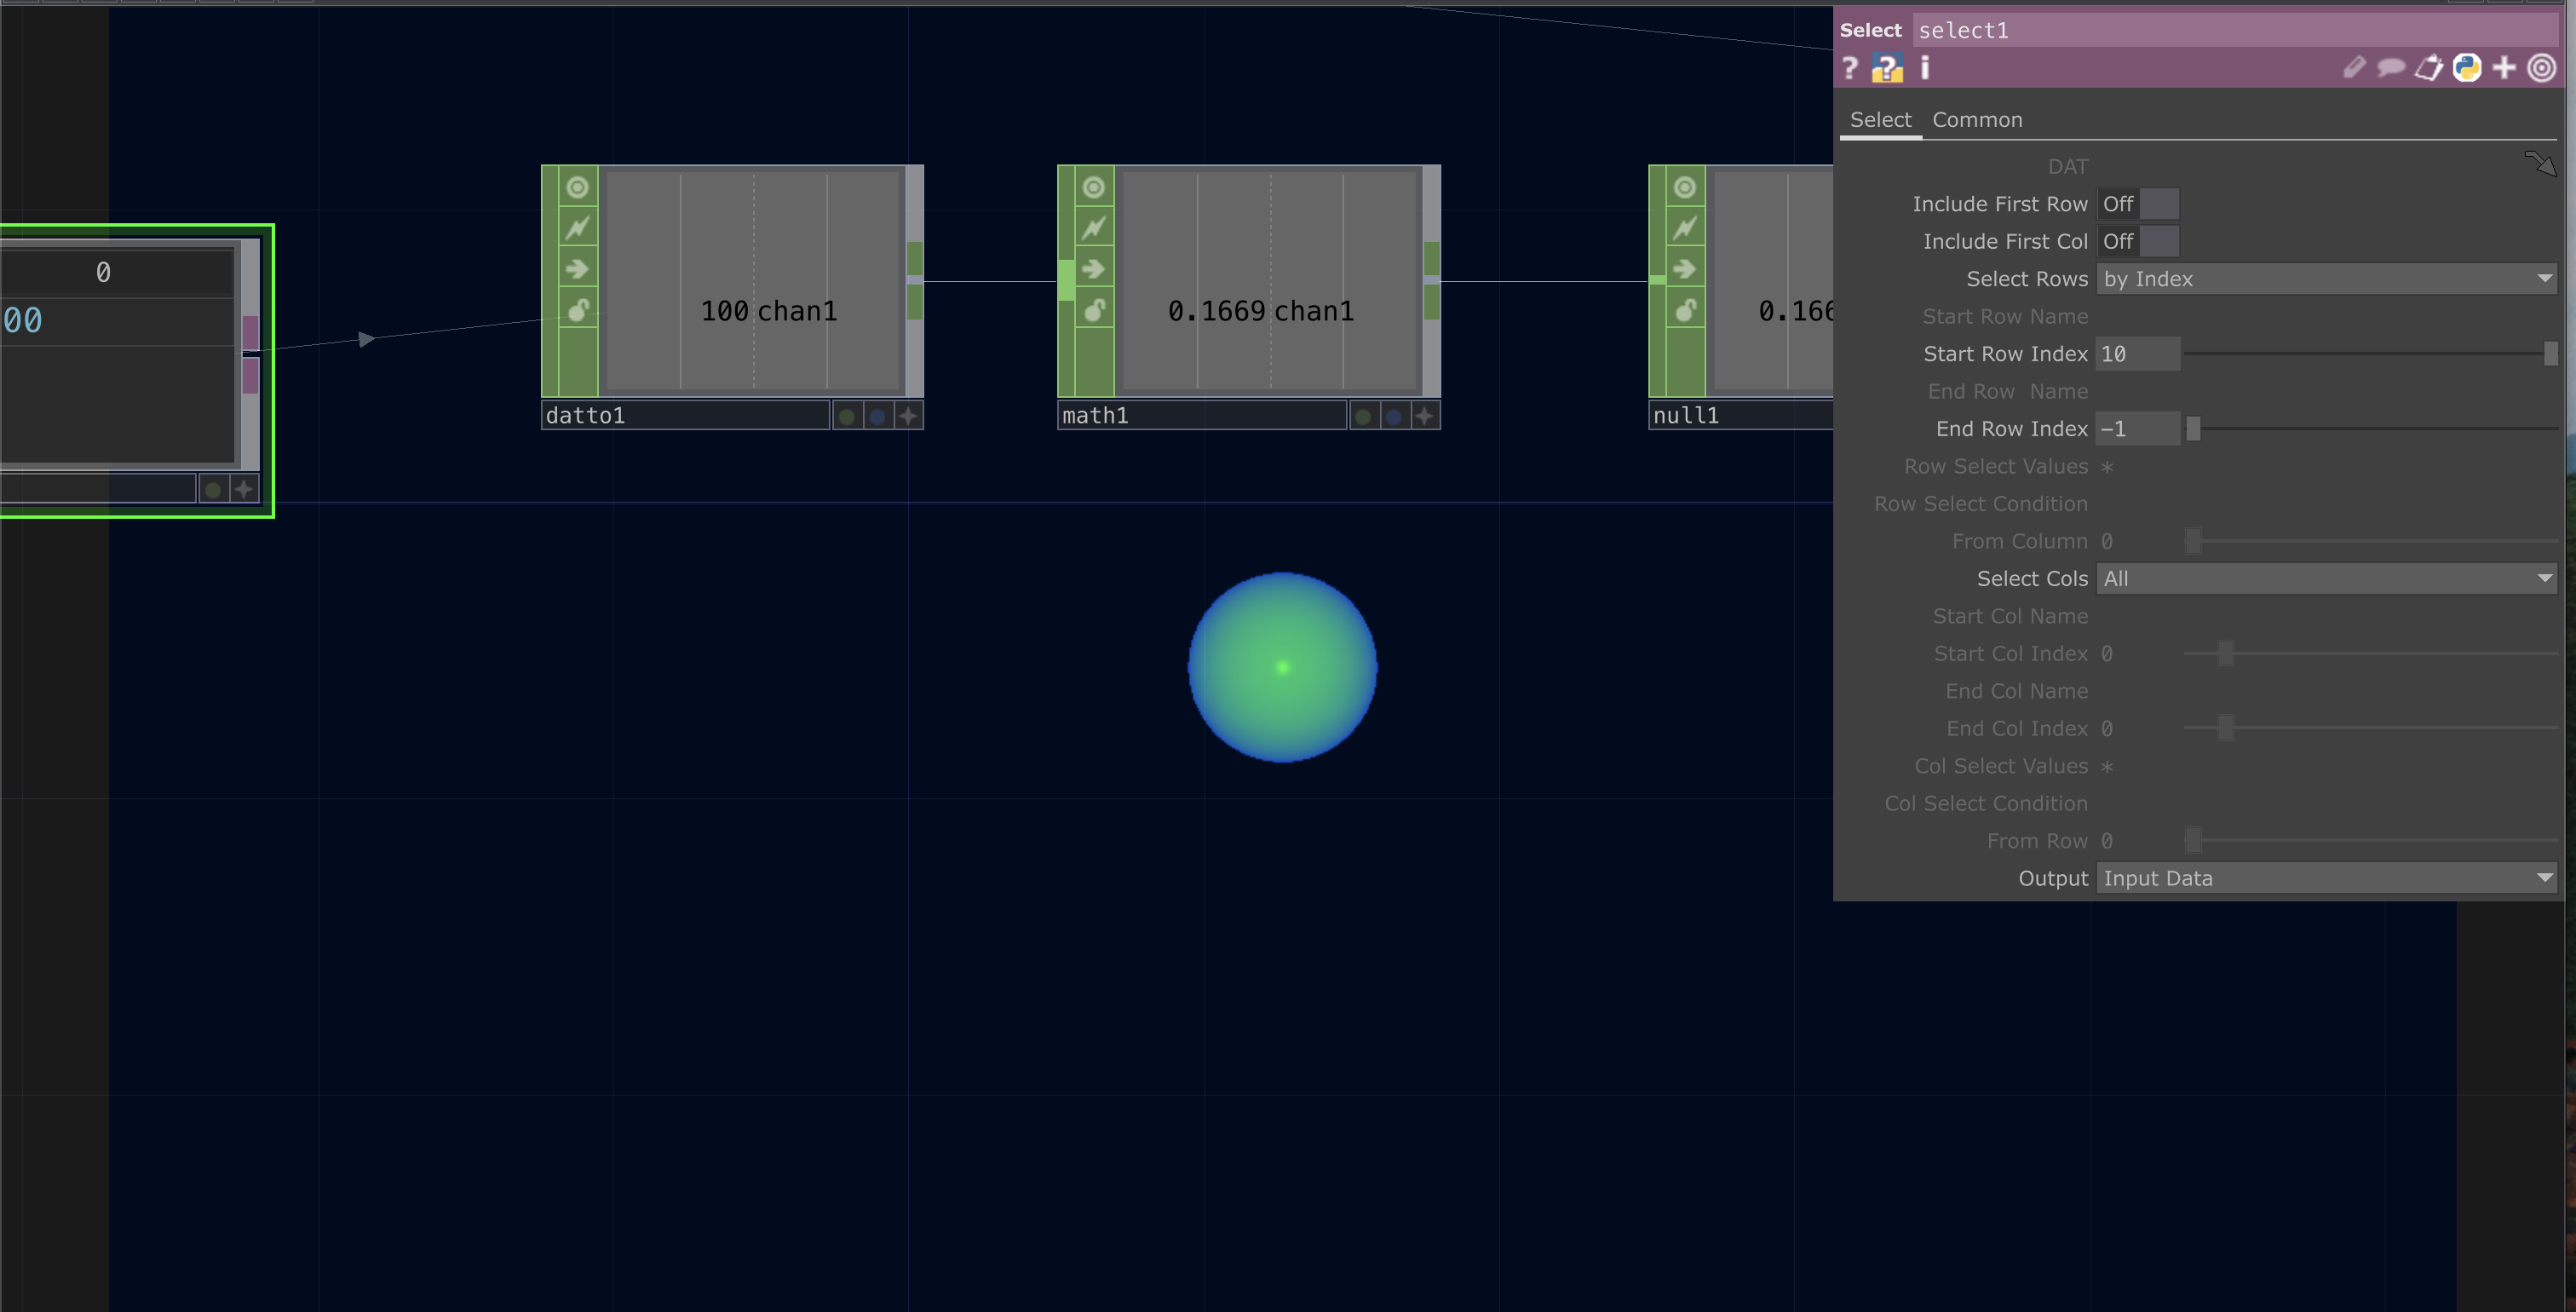The width and height of the screenshot is (2576, 1312).
Task: Open the Help icon for select1 operator
Action: (x=1851, y=68)
